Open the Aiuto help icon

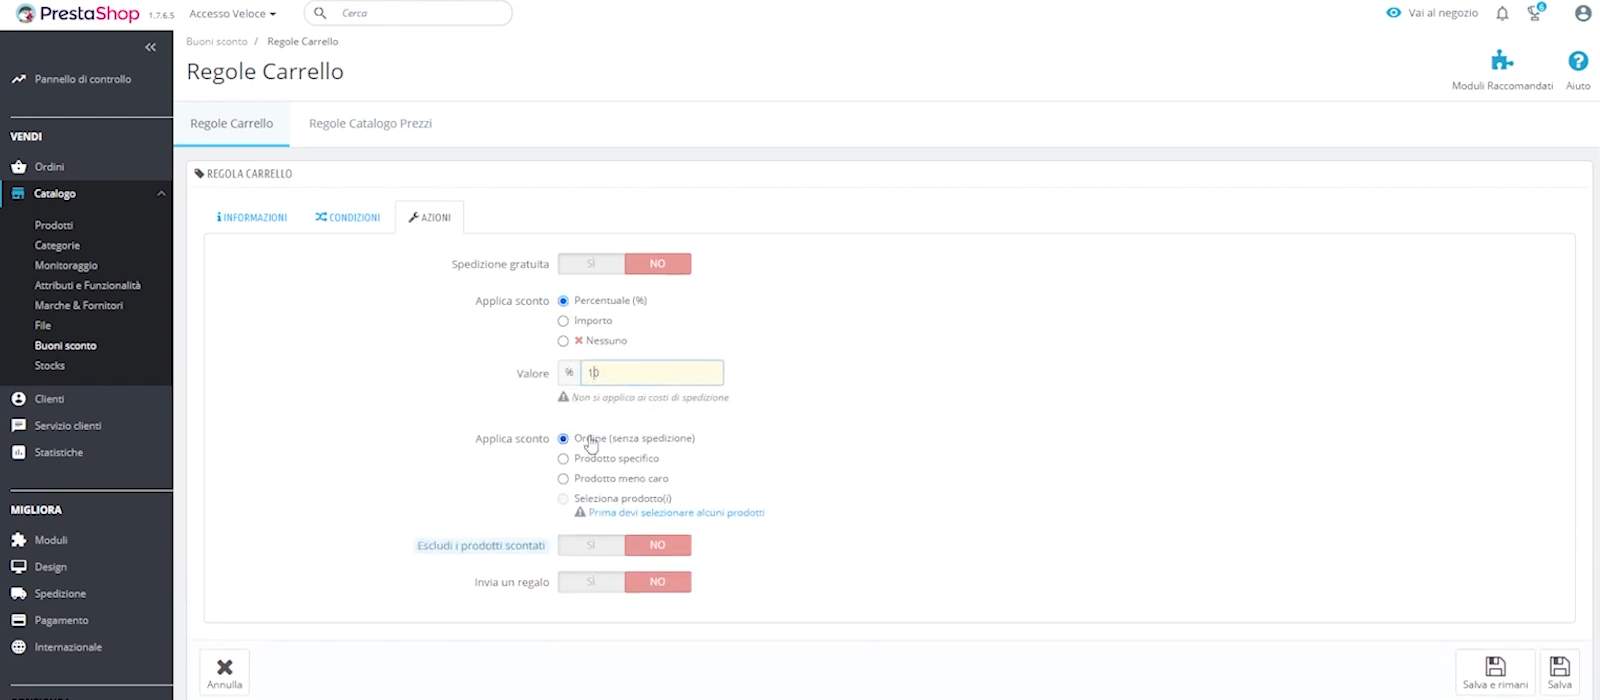[x=1577, y=62]
